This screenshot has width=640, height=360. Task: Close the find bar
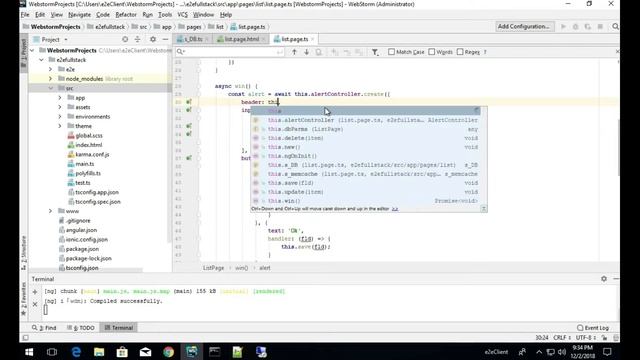(617, 51)
